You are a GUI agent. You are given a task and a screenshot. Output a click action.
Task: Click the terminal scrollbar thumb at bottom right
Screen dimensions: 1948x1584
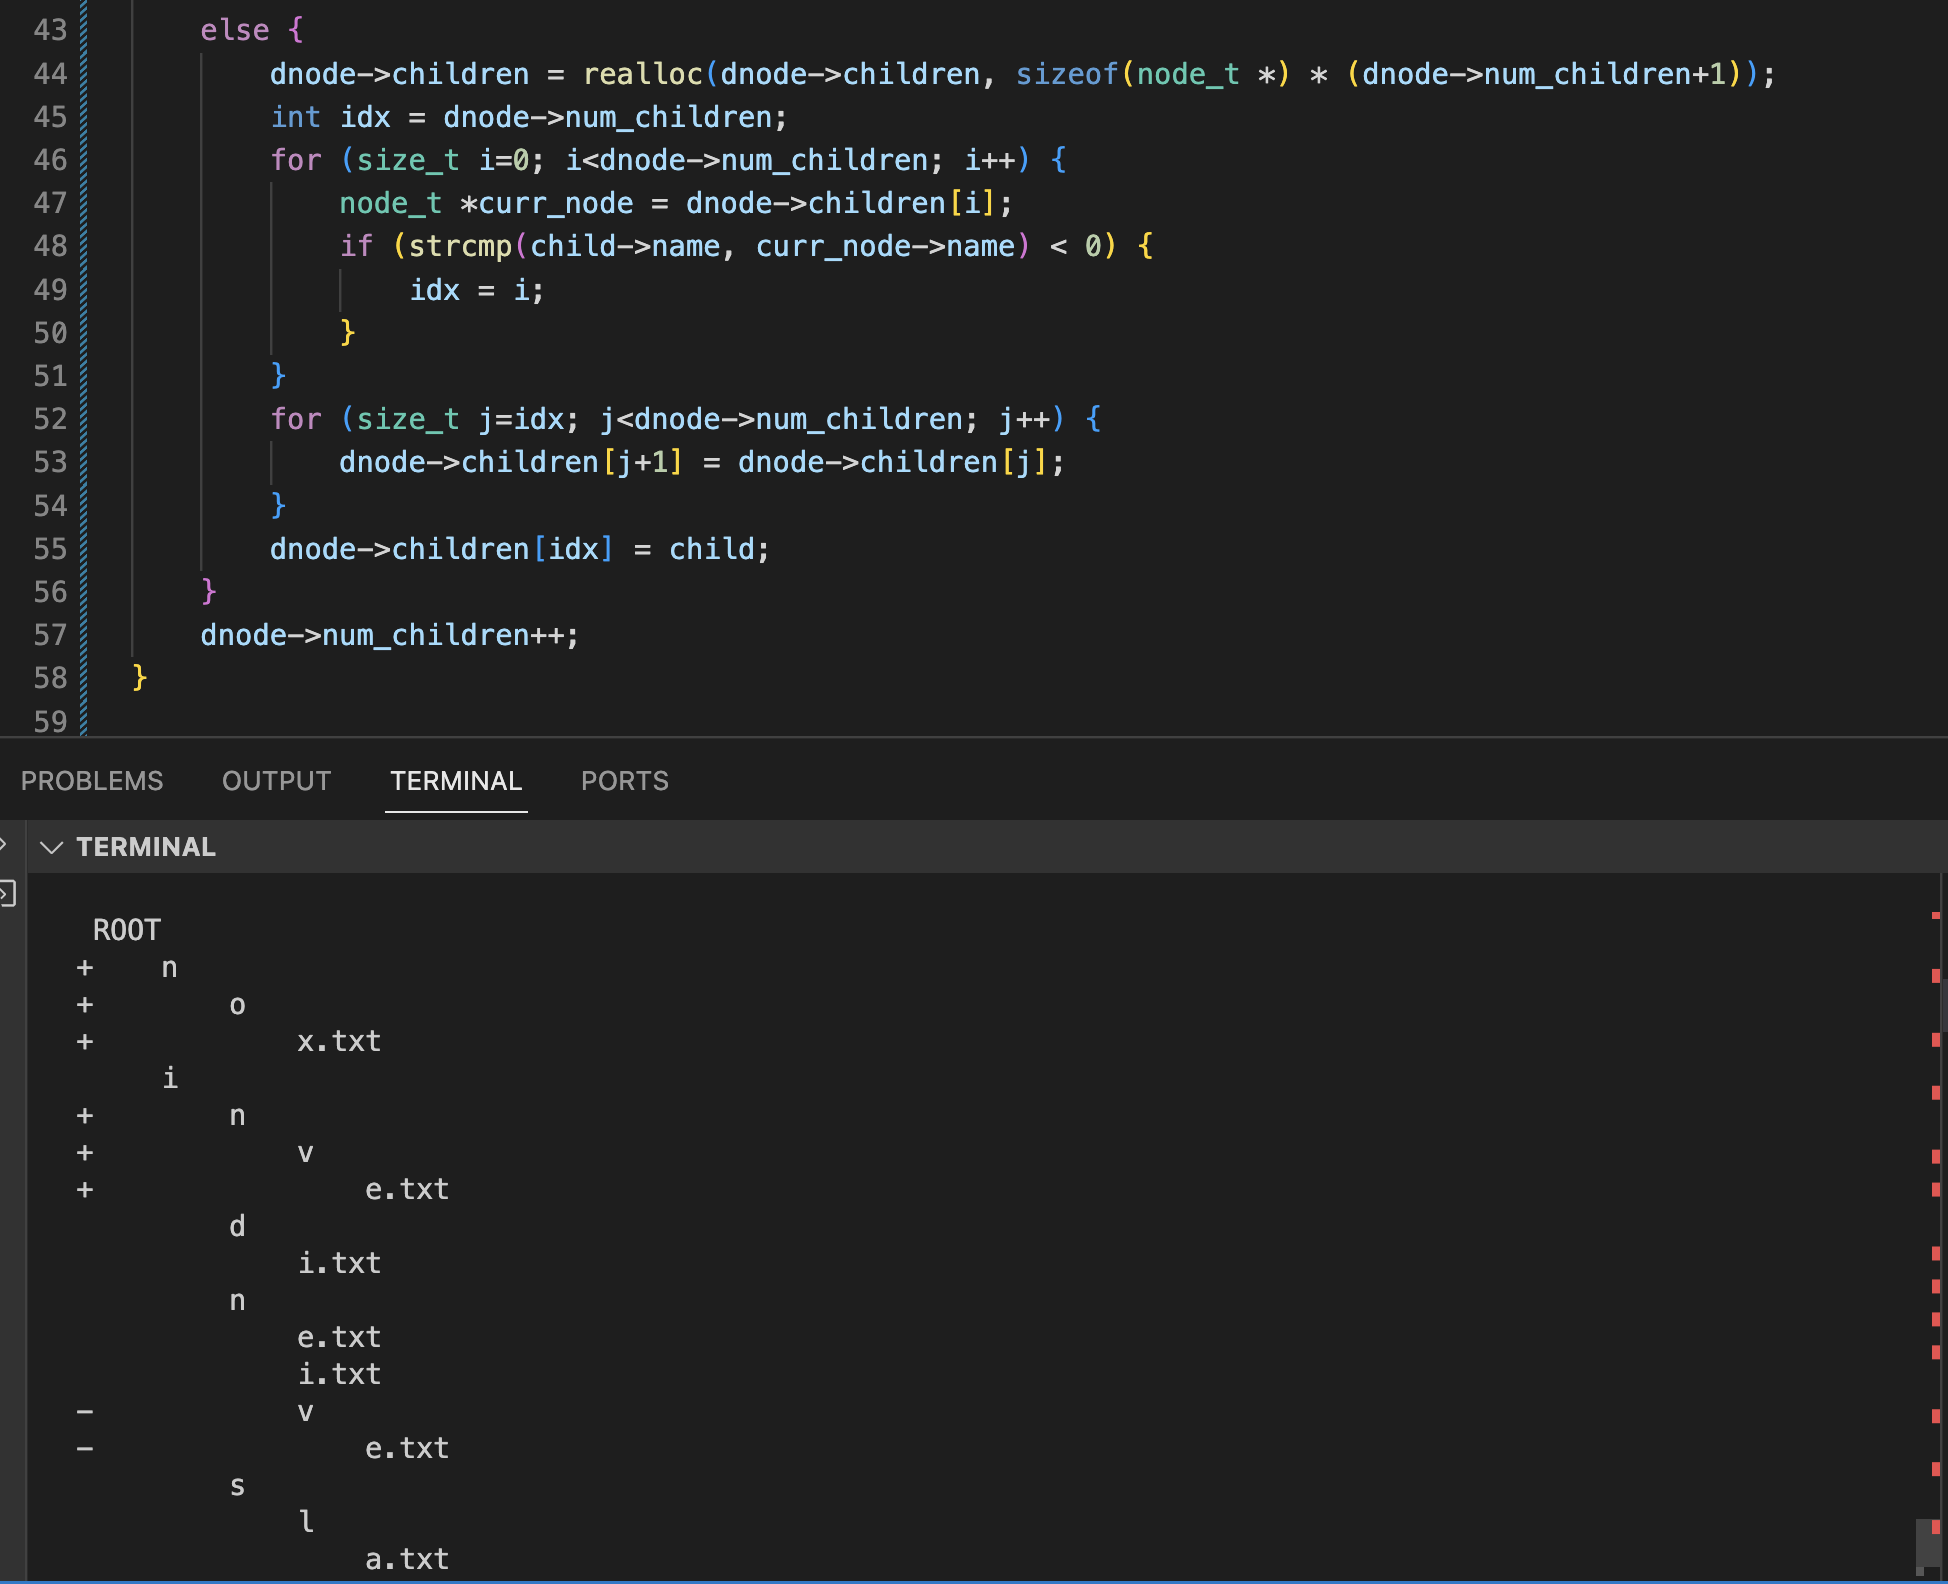pos(1926,1546)
